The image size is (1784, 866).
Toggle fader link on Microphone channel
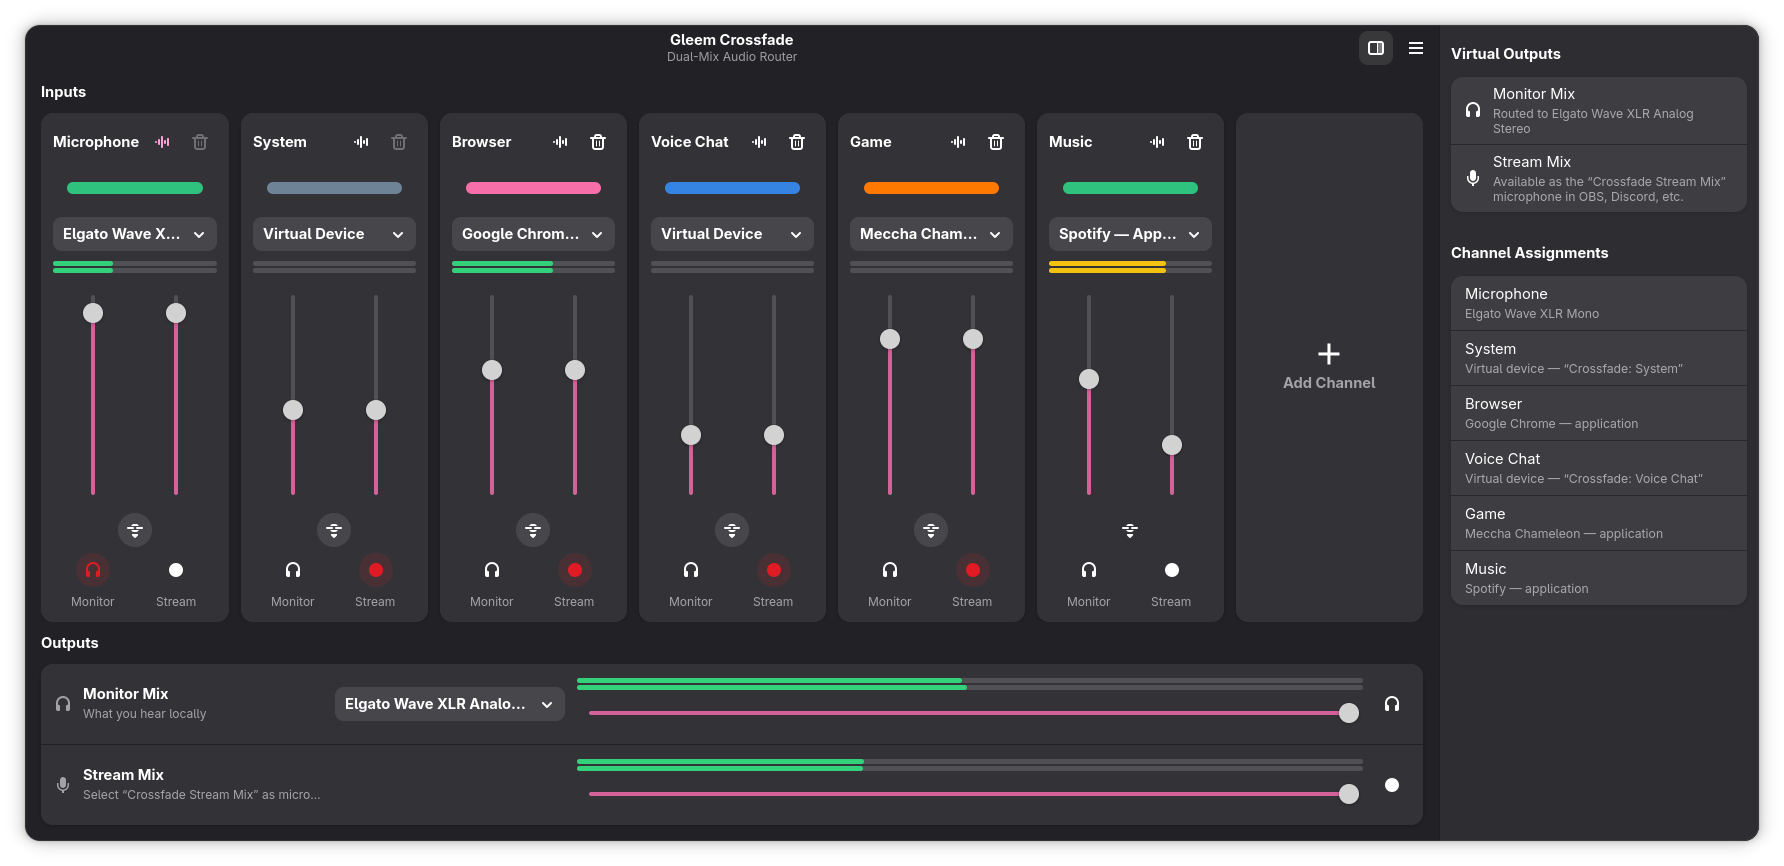[x=135, y=530]
